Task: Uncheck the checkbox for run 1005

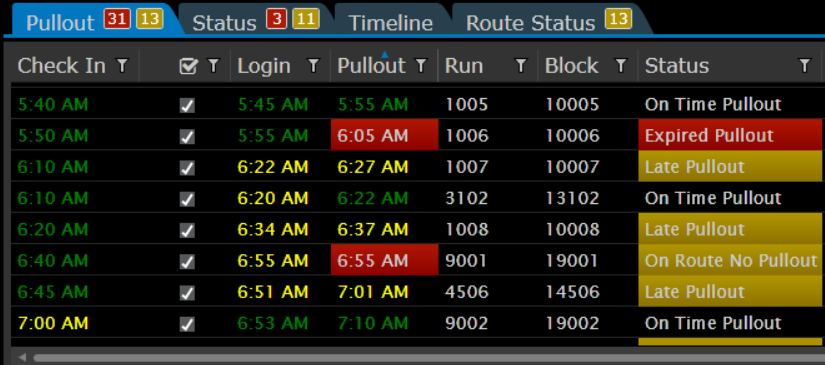Action: tap(187, 106)
